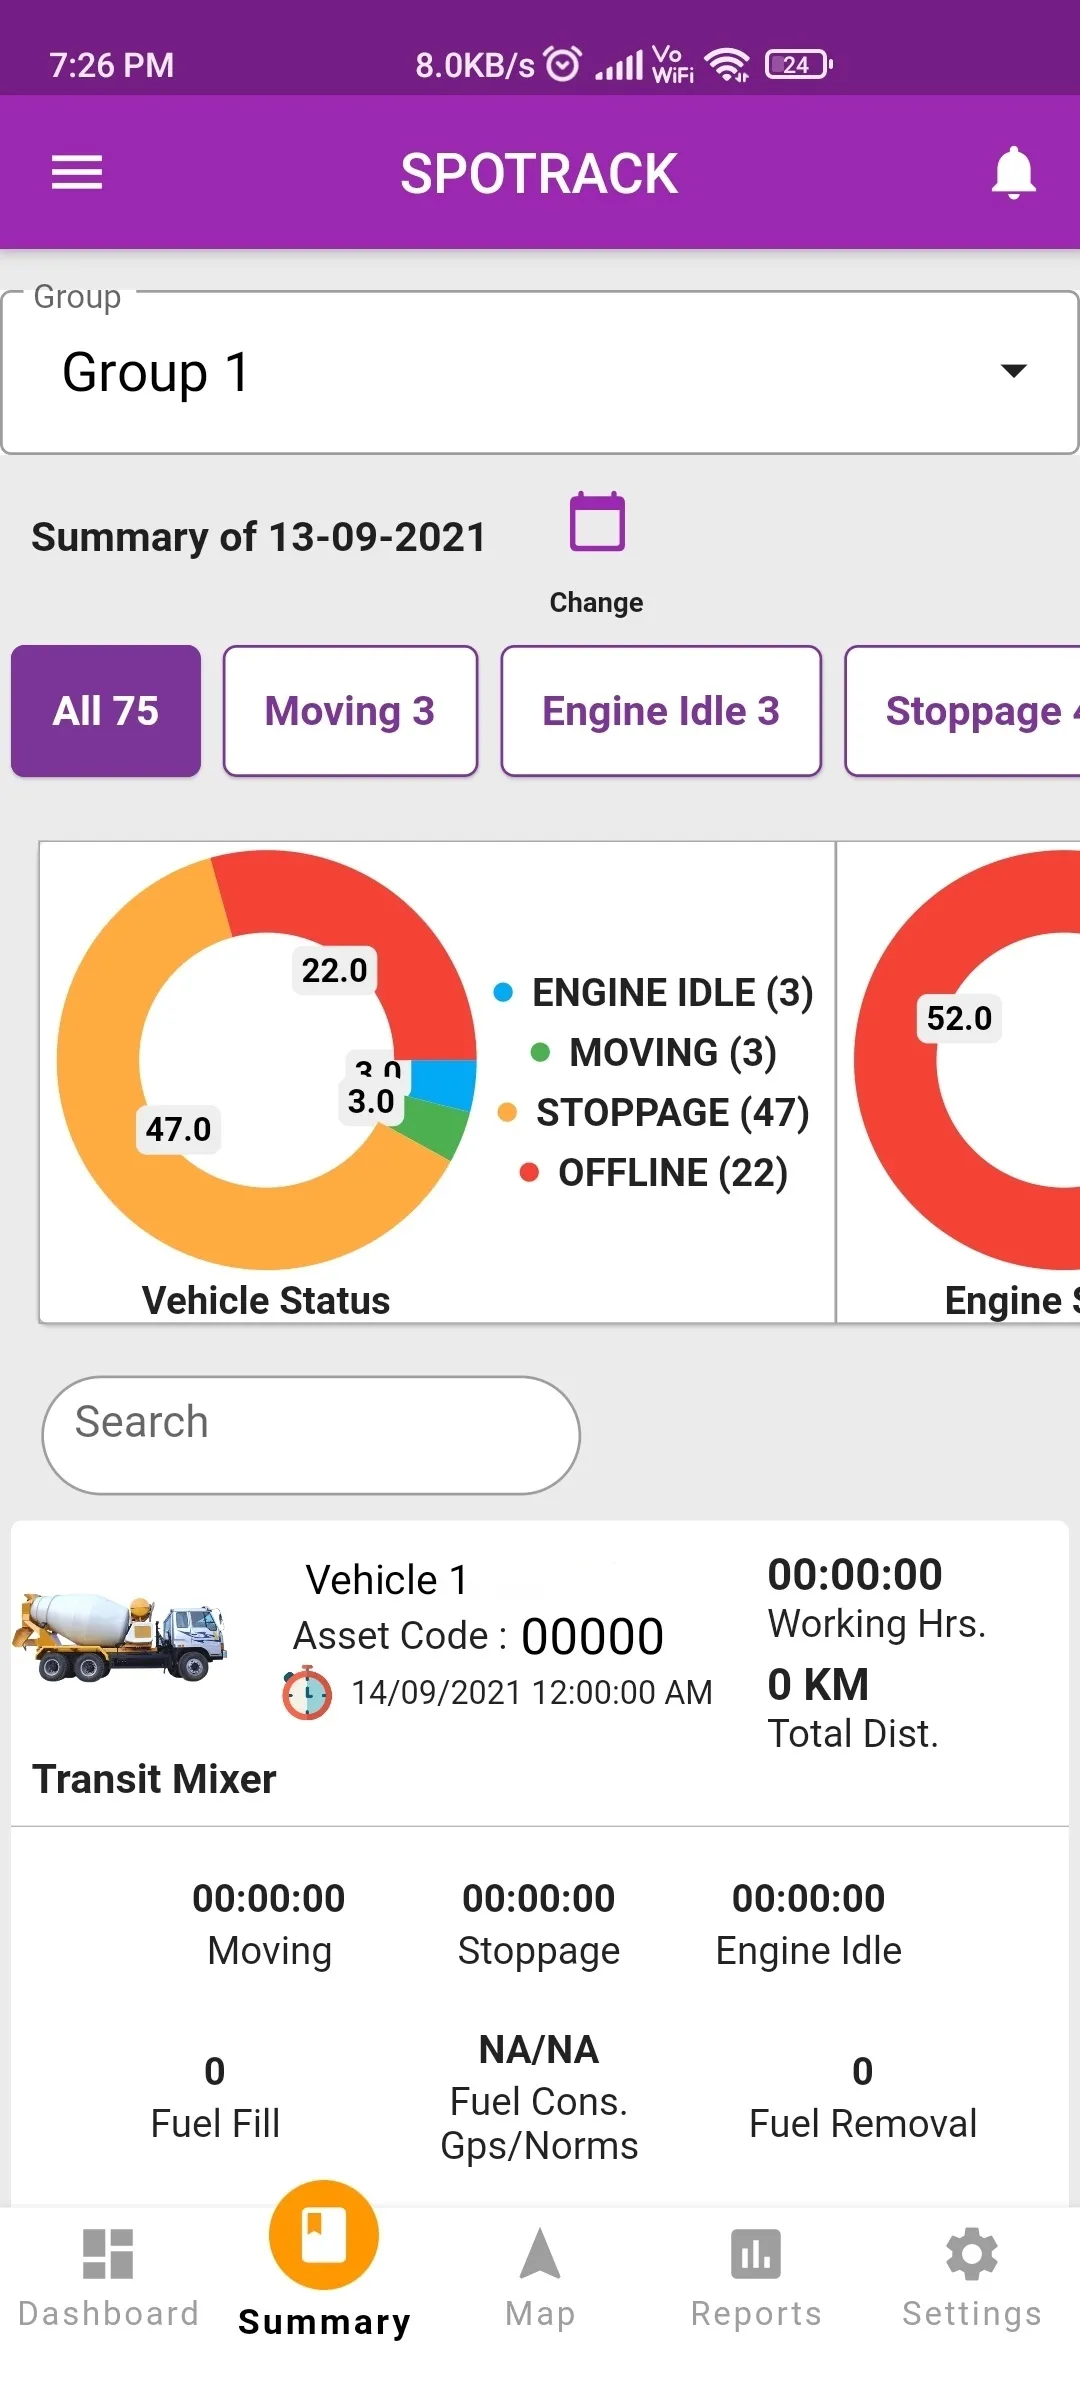Screen dimensions: 1080x2400
Task: Select the Stoppage filter
Action: tap(962, 711)
